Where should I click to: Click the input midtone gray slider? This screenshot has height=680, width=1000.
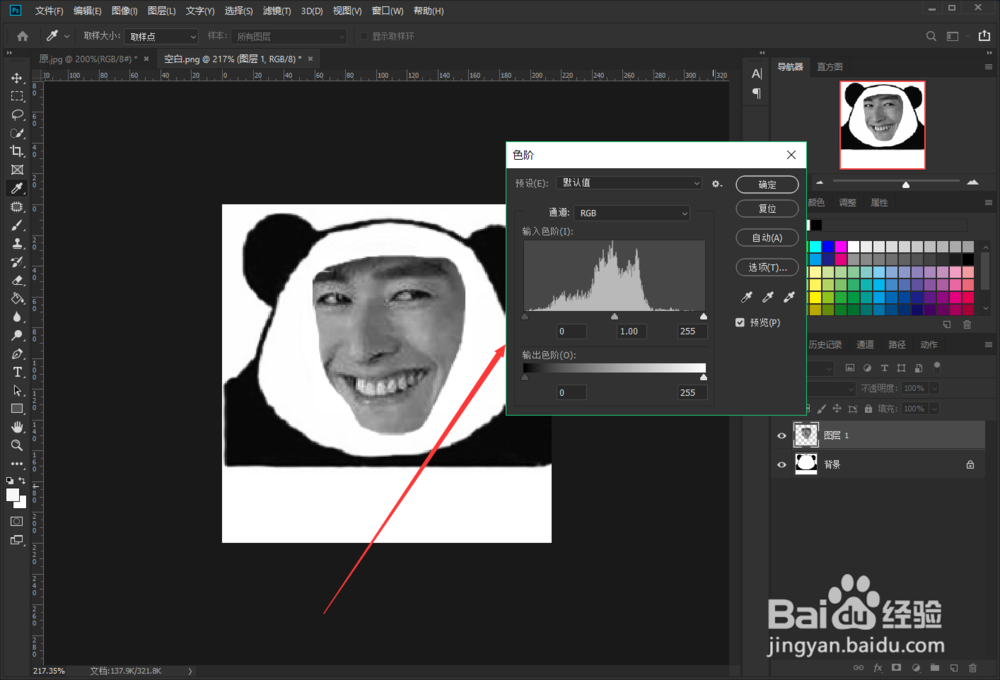pos(614,316)
